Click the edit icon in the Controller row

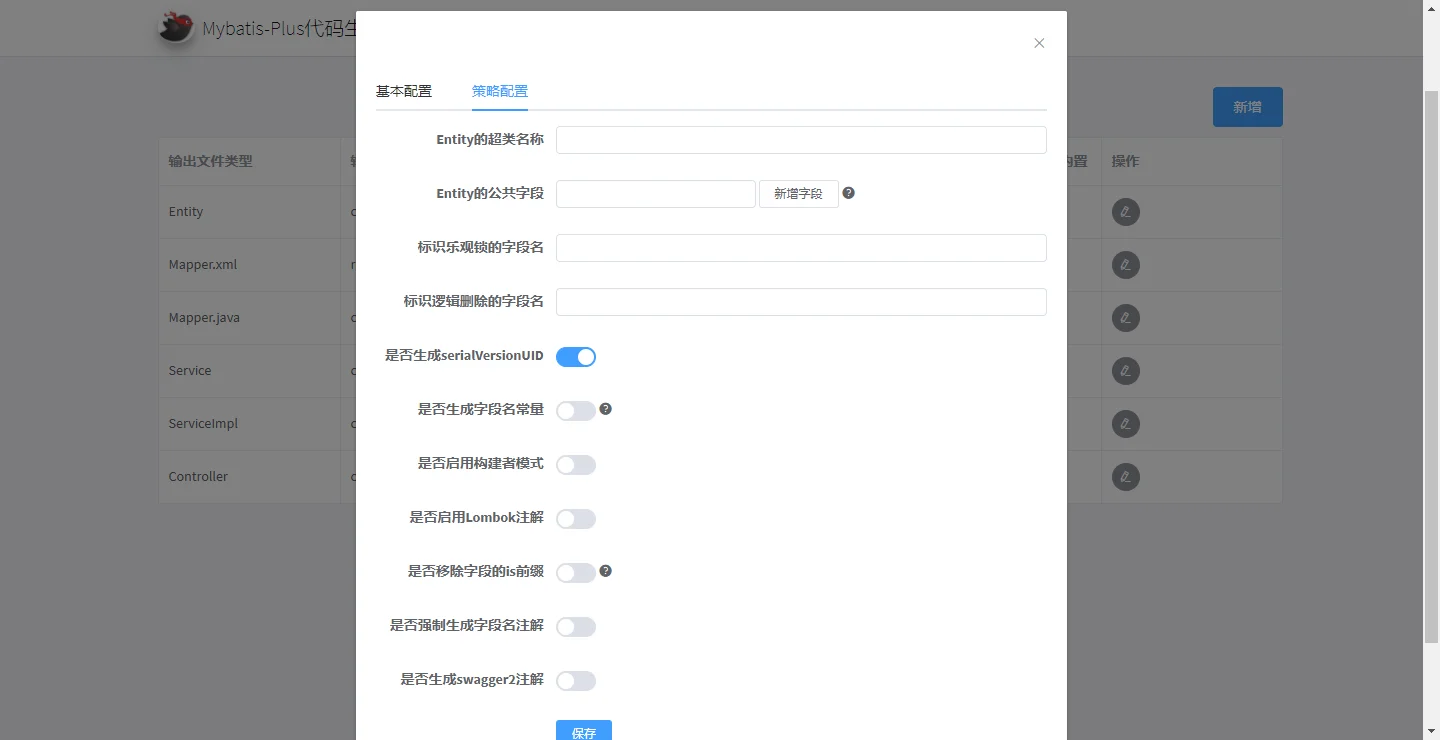[1126, 477]
